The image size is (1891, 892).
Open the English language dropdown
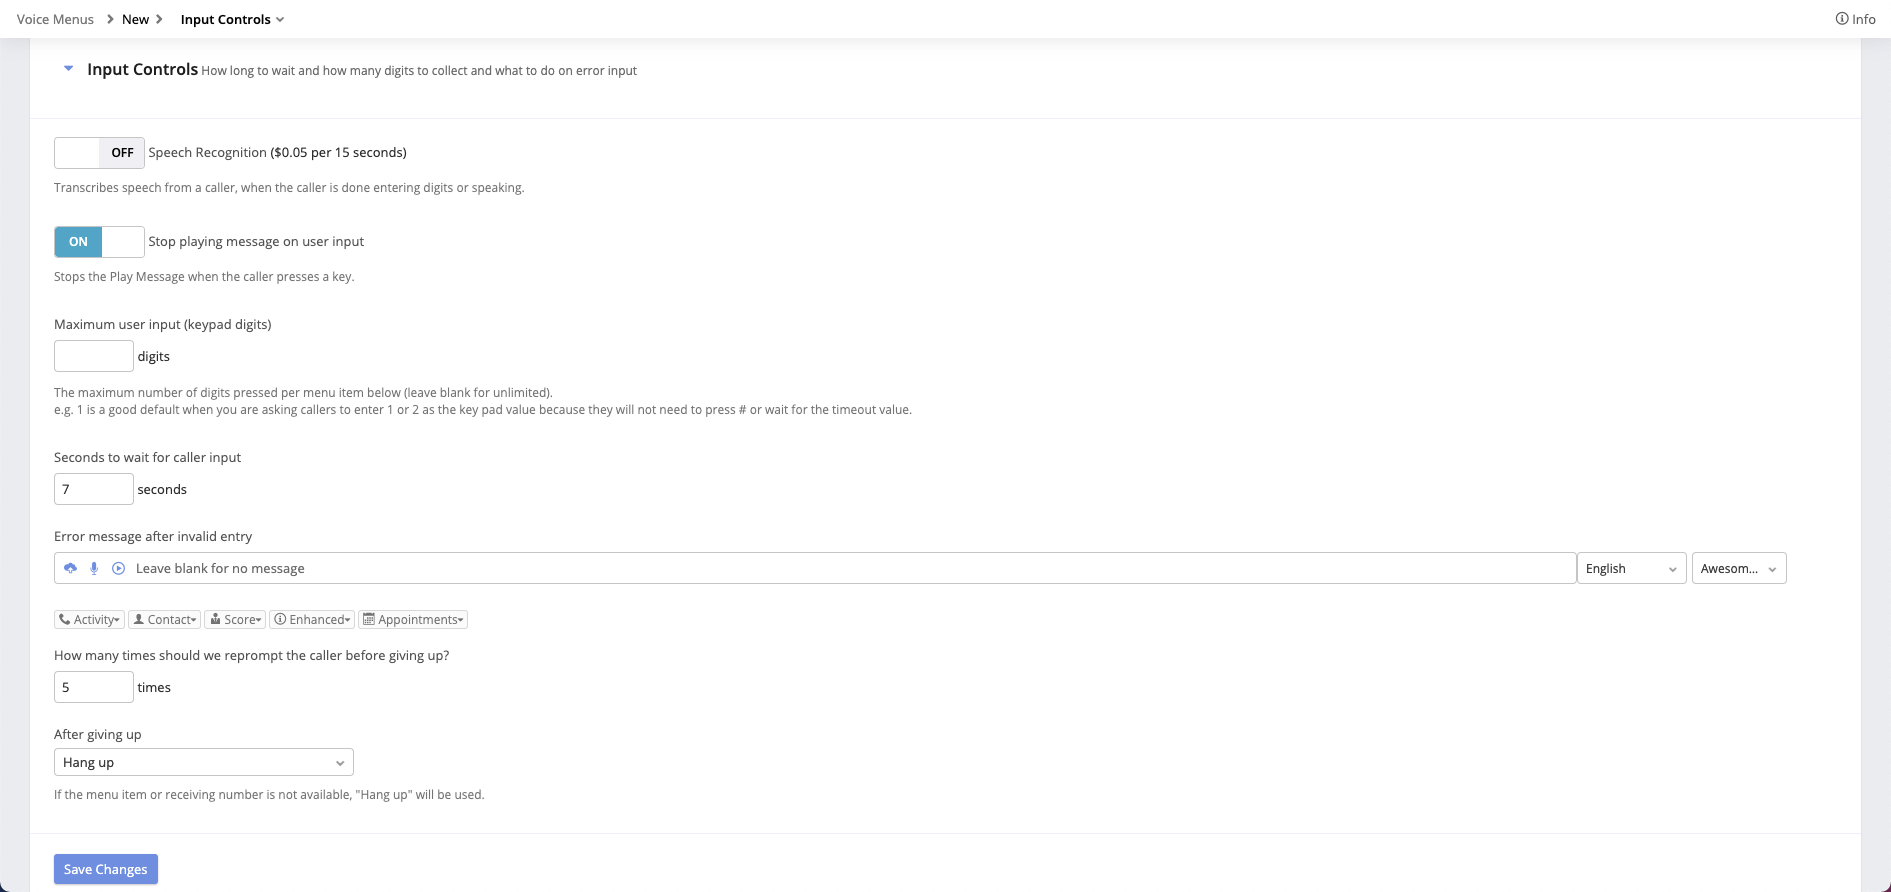[x=1631, y=568]
